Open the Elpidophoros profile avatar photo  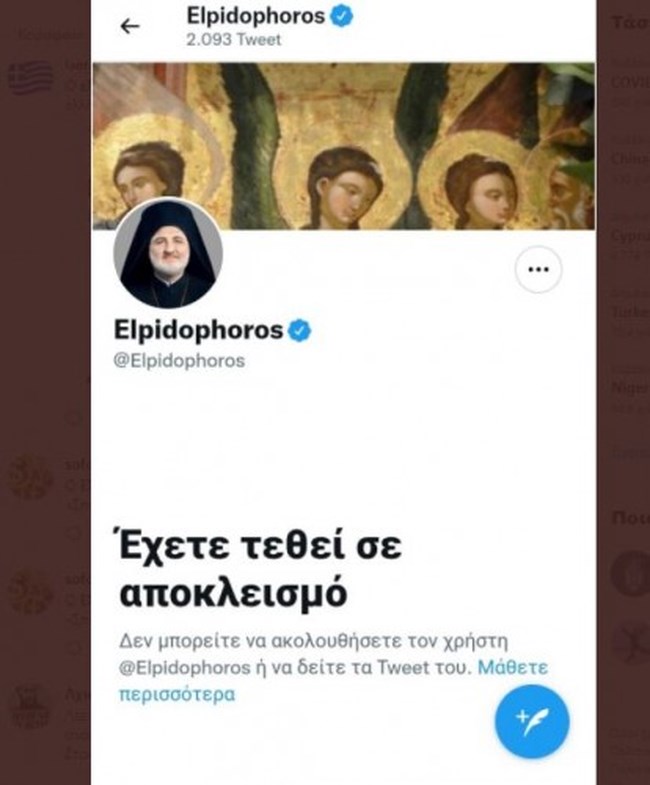168,254
